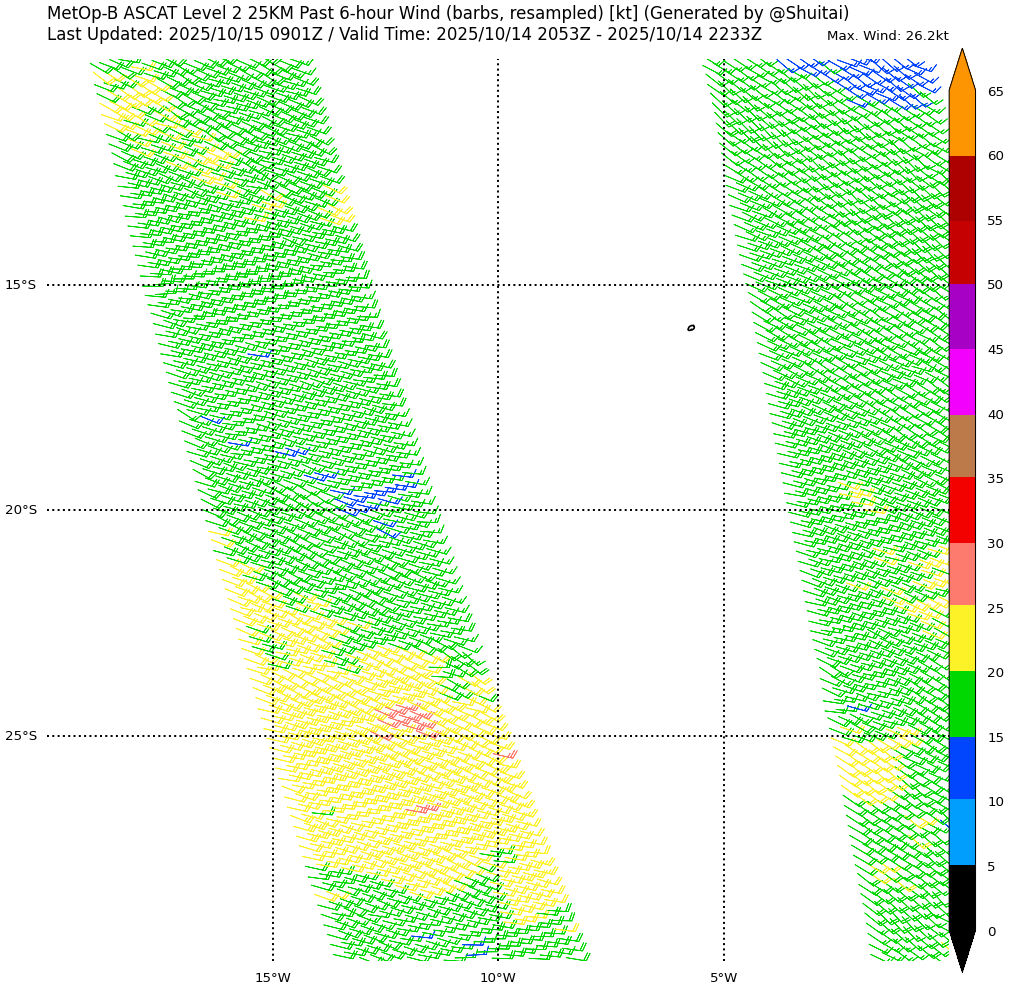
Task: Select the light blue 5-10 kt colorbar band
Action: 961,832
